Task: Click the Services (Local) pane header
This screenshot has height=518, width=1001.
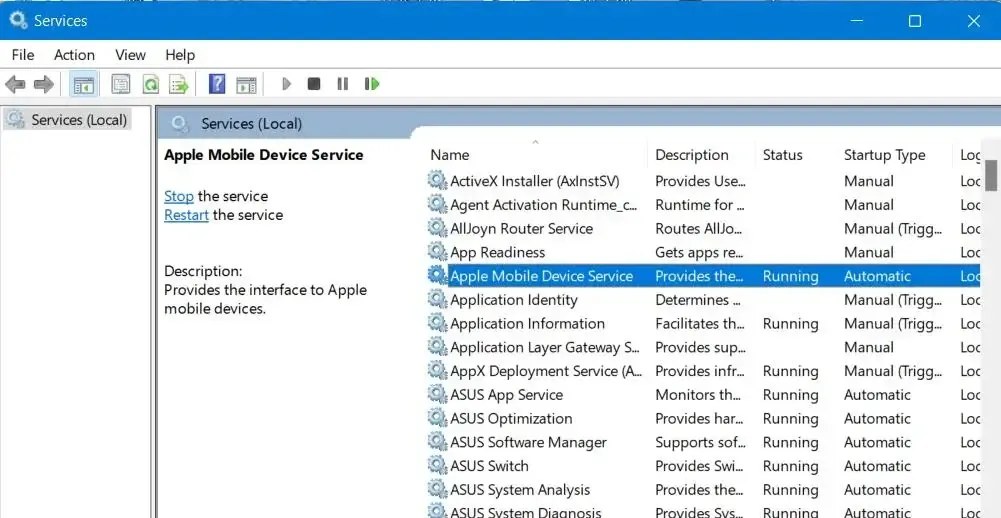Action: click(x=252, y=123)
